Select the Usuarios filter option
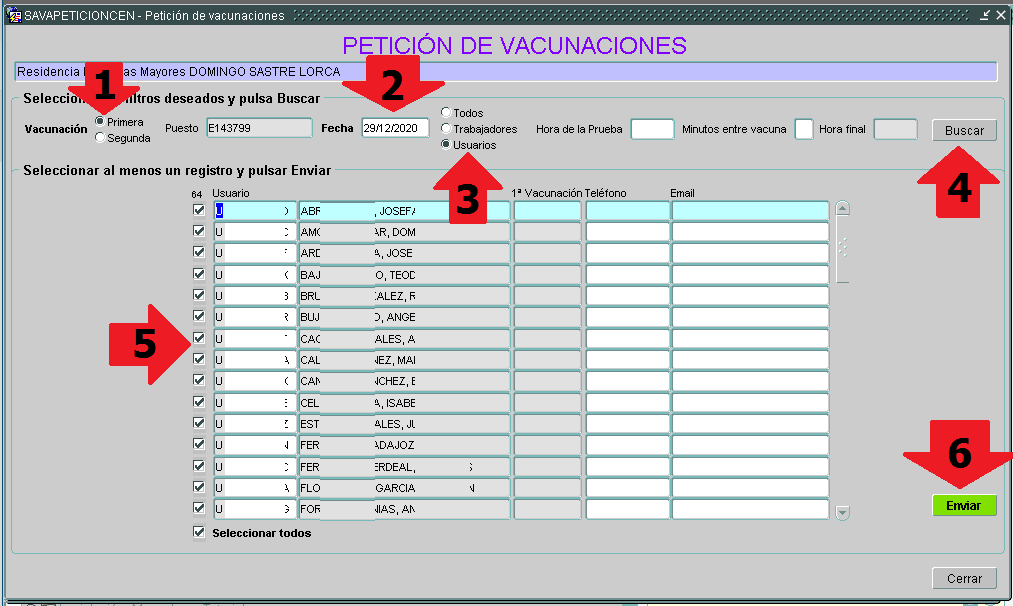1013x606 pixels. pyautogui.click(x=446, y=145)
